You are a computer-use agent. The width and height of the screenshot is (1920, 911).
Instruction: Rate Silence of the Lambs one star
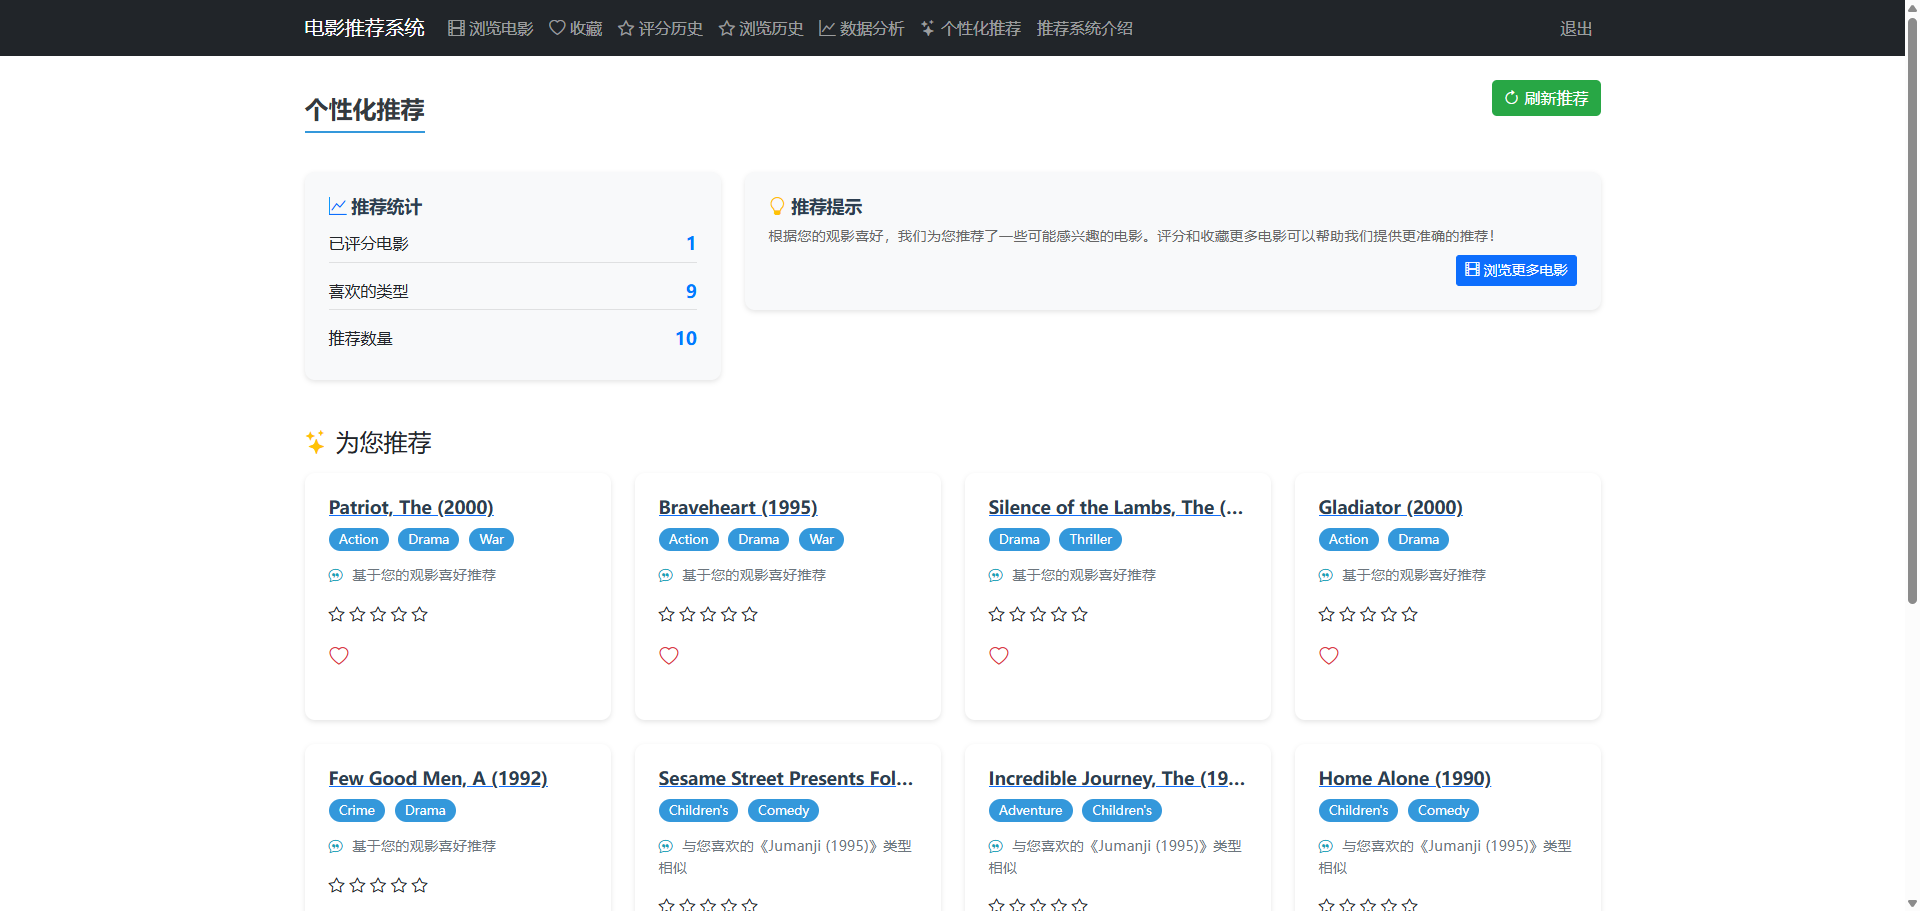(x=997, y=614)
